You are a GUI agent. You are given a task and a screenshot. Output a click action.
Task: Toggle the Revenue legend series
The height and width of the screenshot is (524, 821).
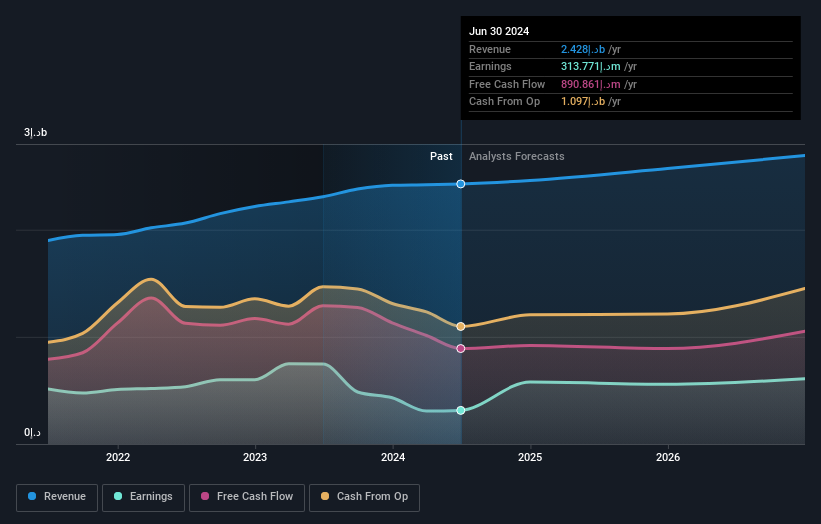point(57,497)
